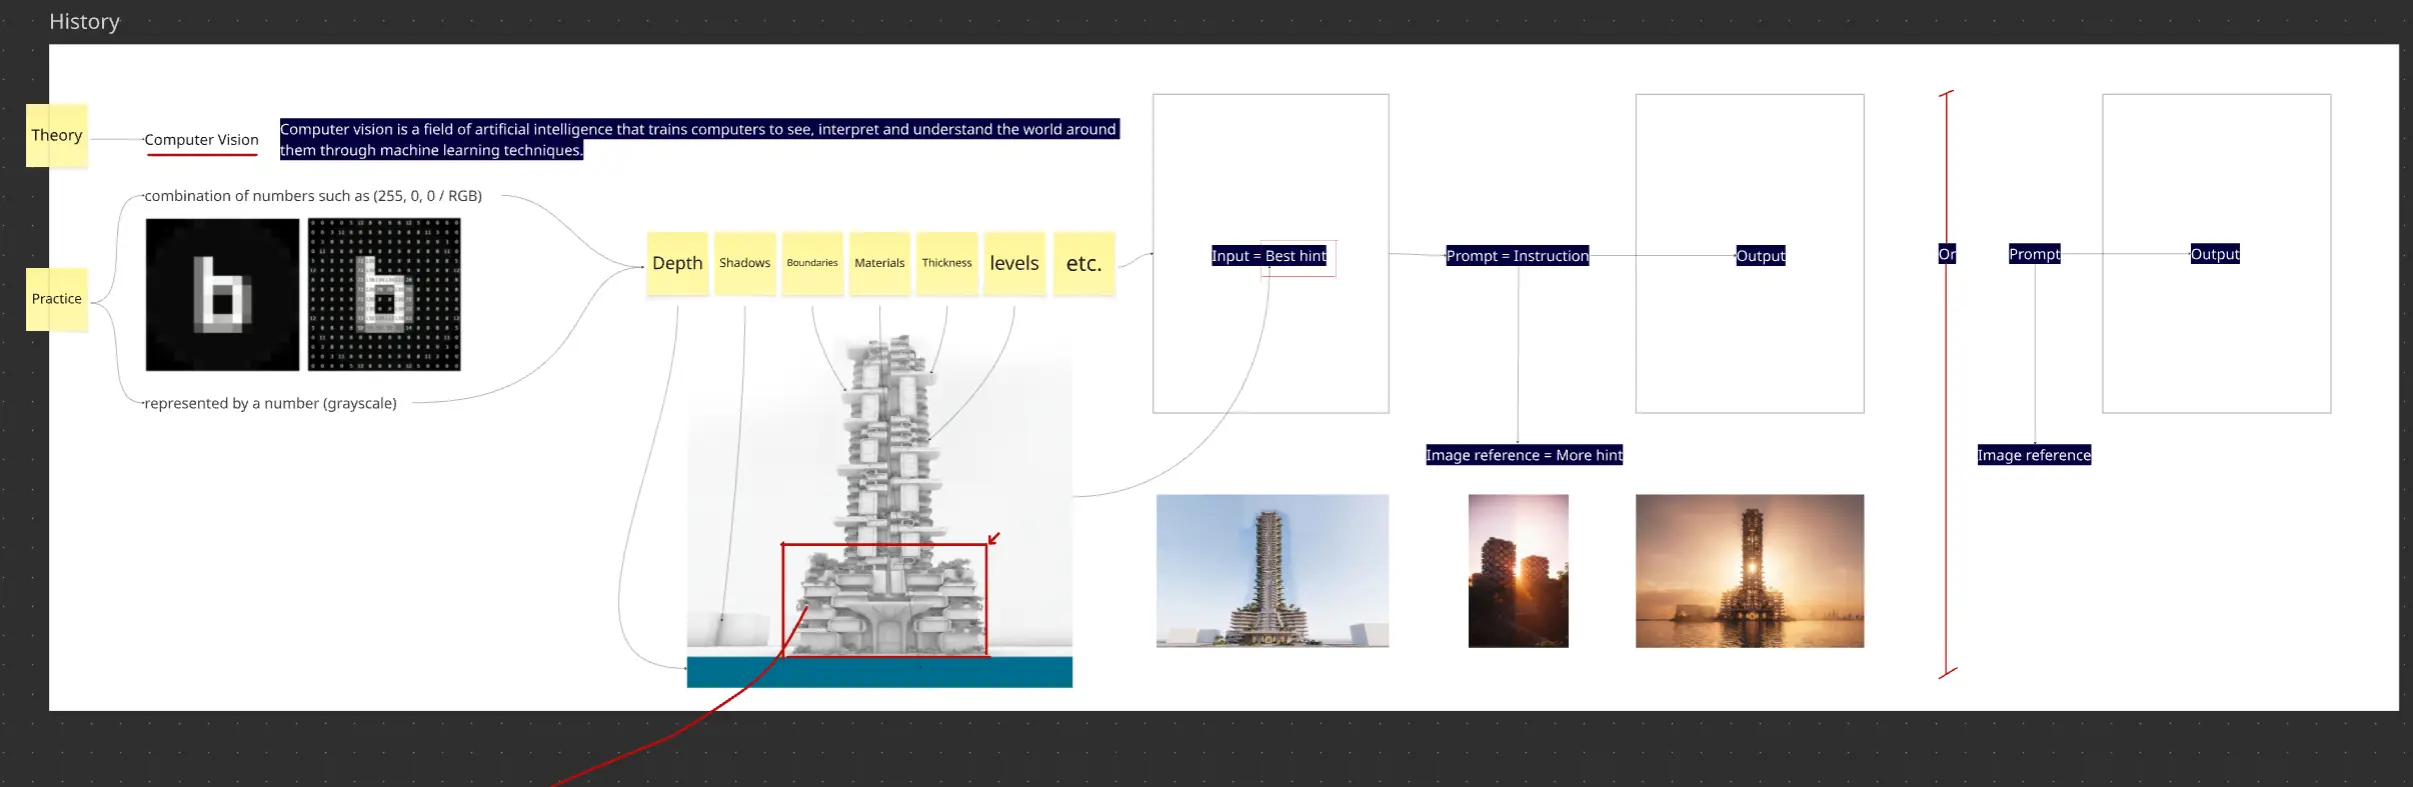Choose the "Boundaries" sticky note
This screenshot has height=787, width=2413.
(812, 264)
